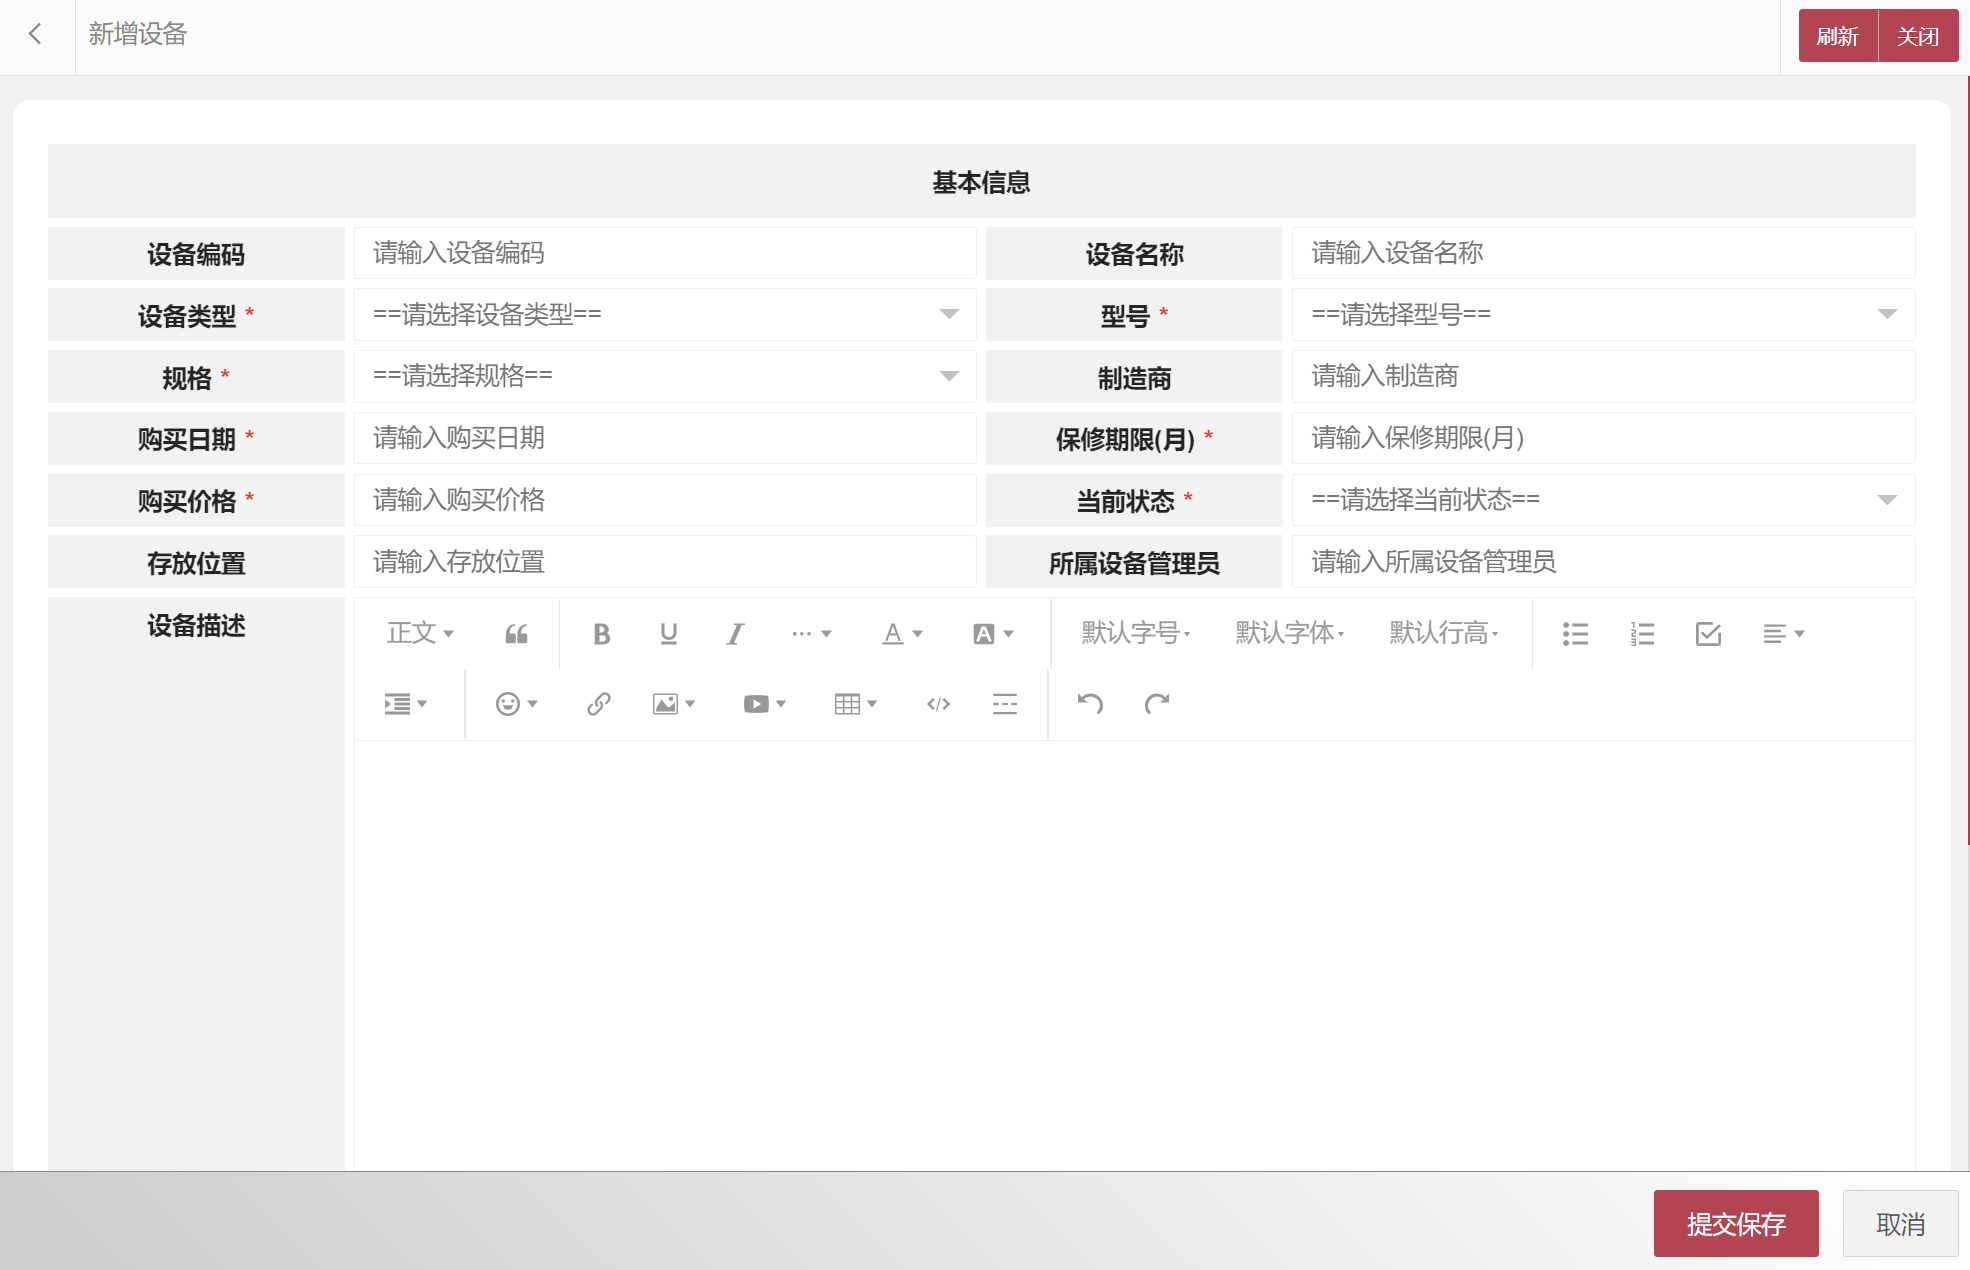1970x1270 pixels.
Task: Click the underline icon
Action: coord(668,634)
